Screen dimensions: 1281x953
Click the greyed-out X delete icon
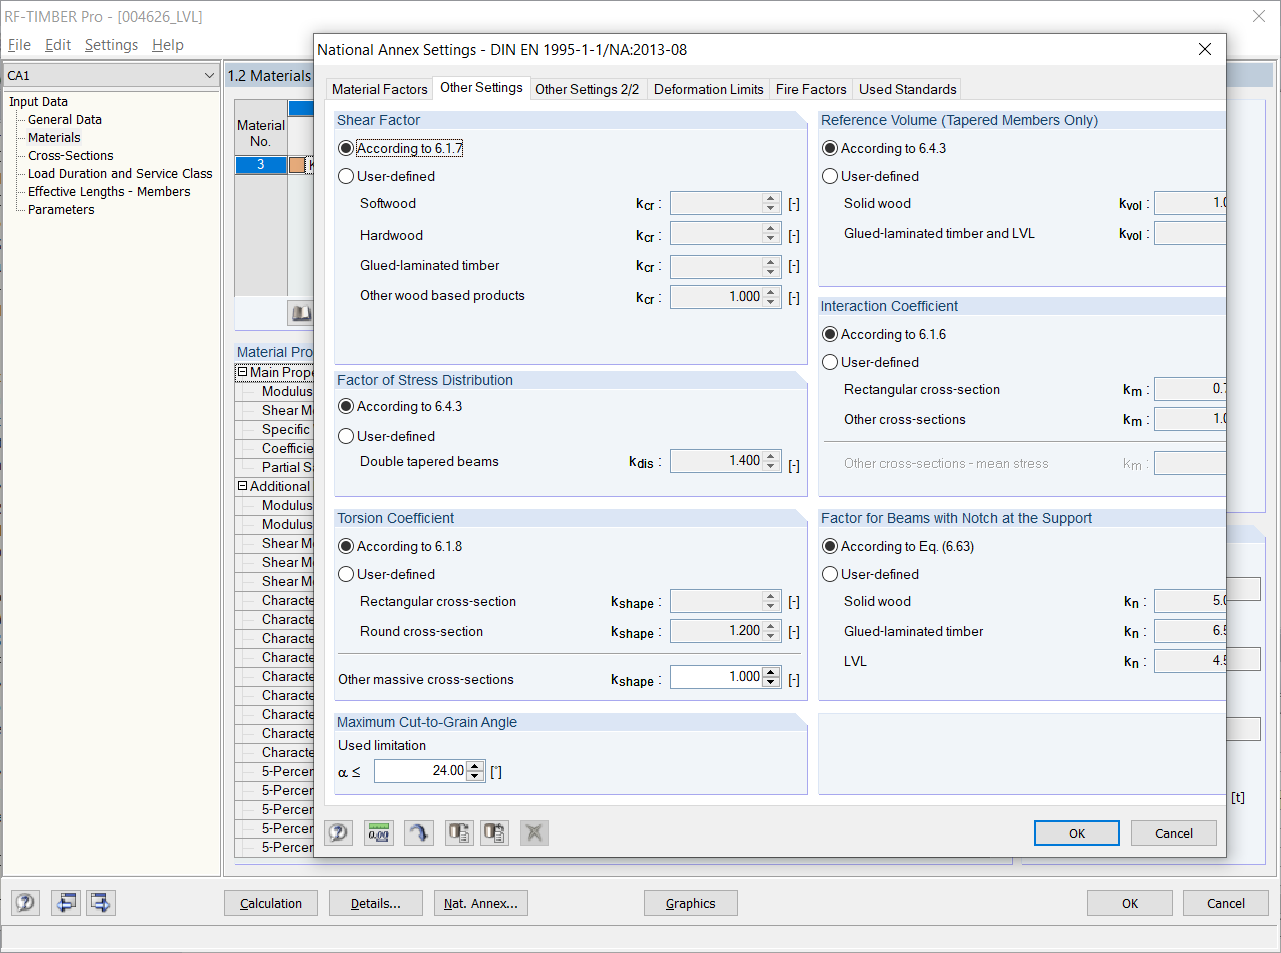click(534, 833)
